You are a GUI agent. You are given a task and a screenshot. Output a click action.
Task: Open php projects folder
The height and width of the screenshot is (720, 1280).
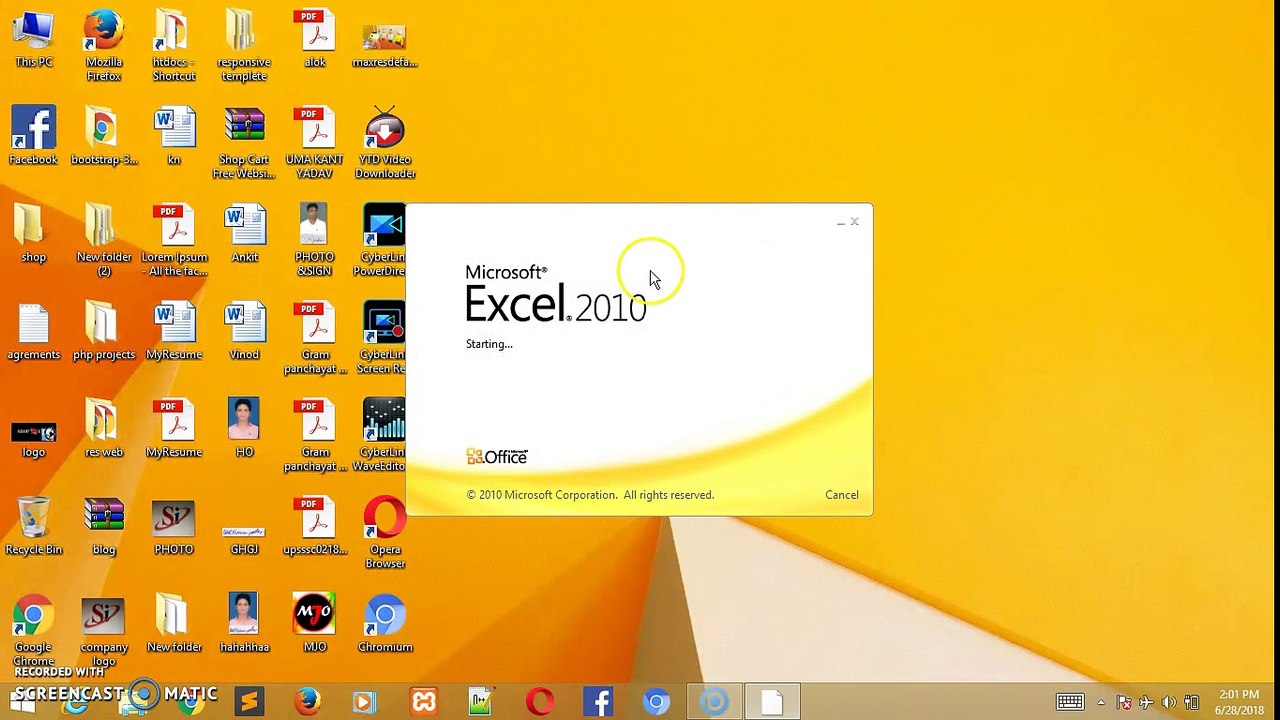click(103, 332)
